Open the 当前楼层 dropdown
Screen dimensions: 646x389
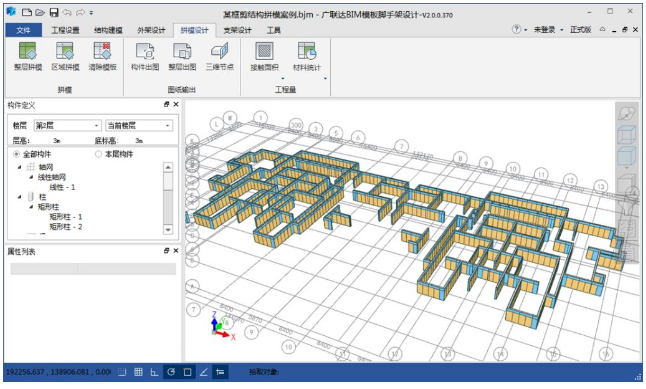[139, 125]
